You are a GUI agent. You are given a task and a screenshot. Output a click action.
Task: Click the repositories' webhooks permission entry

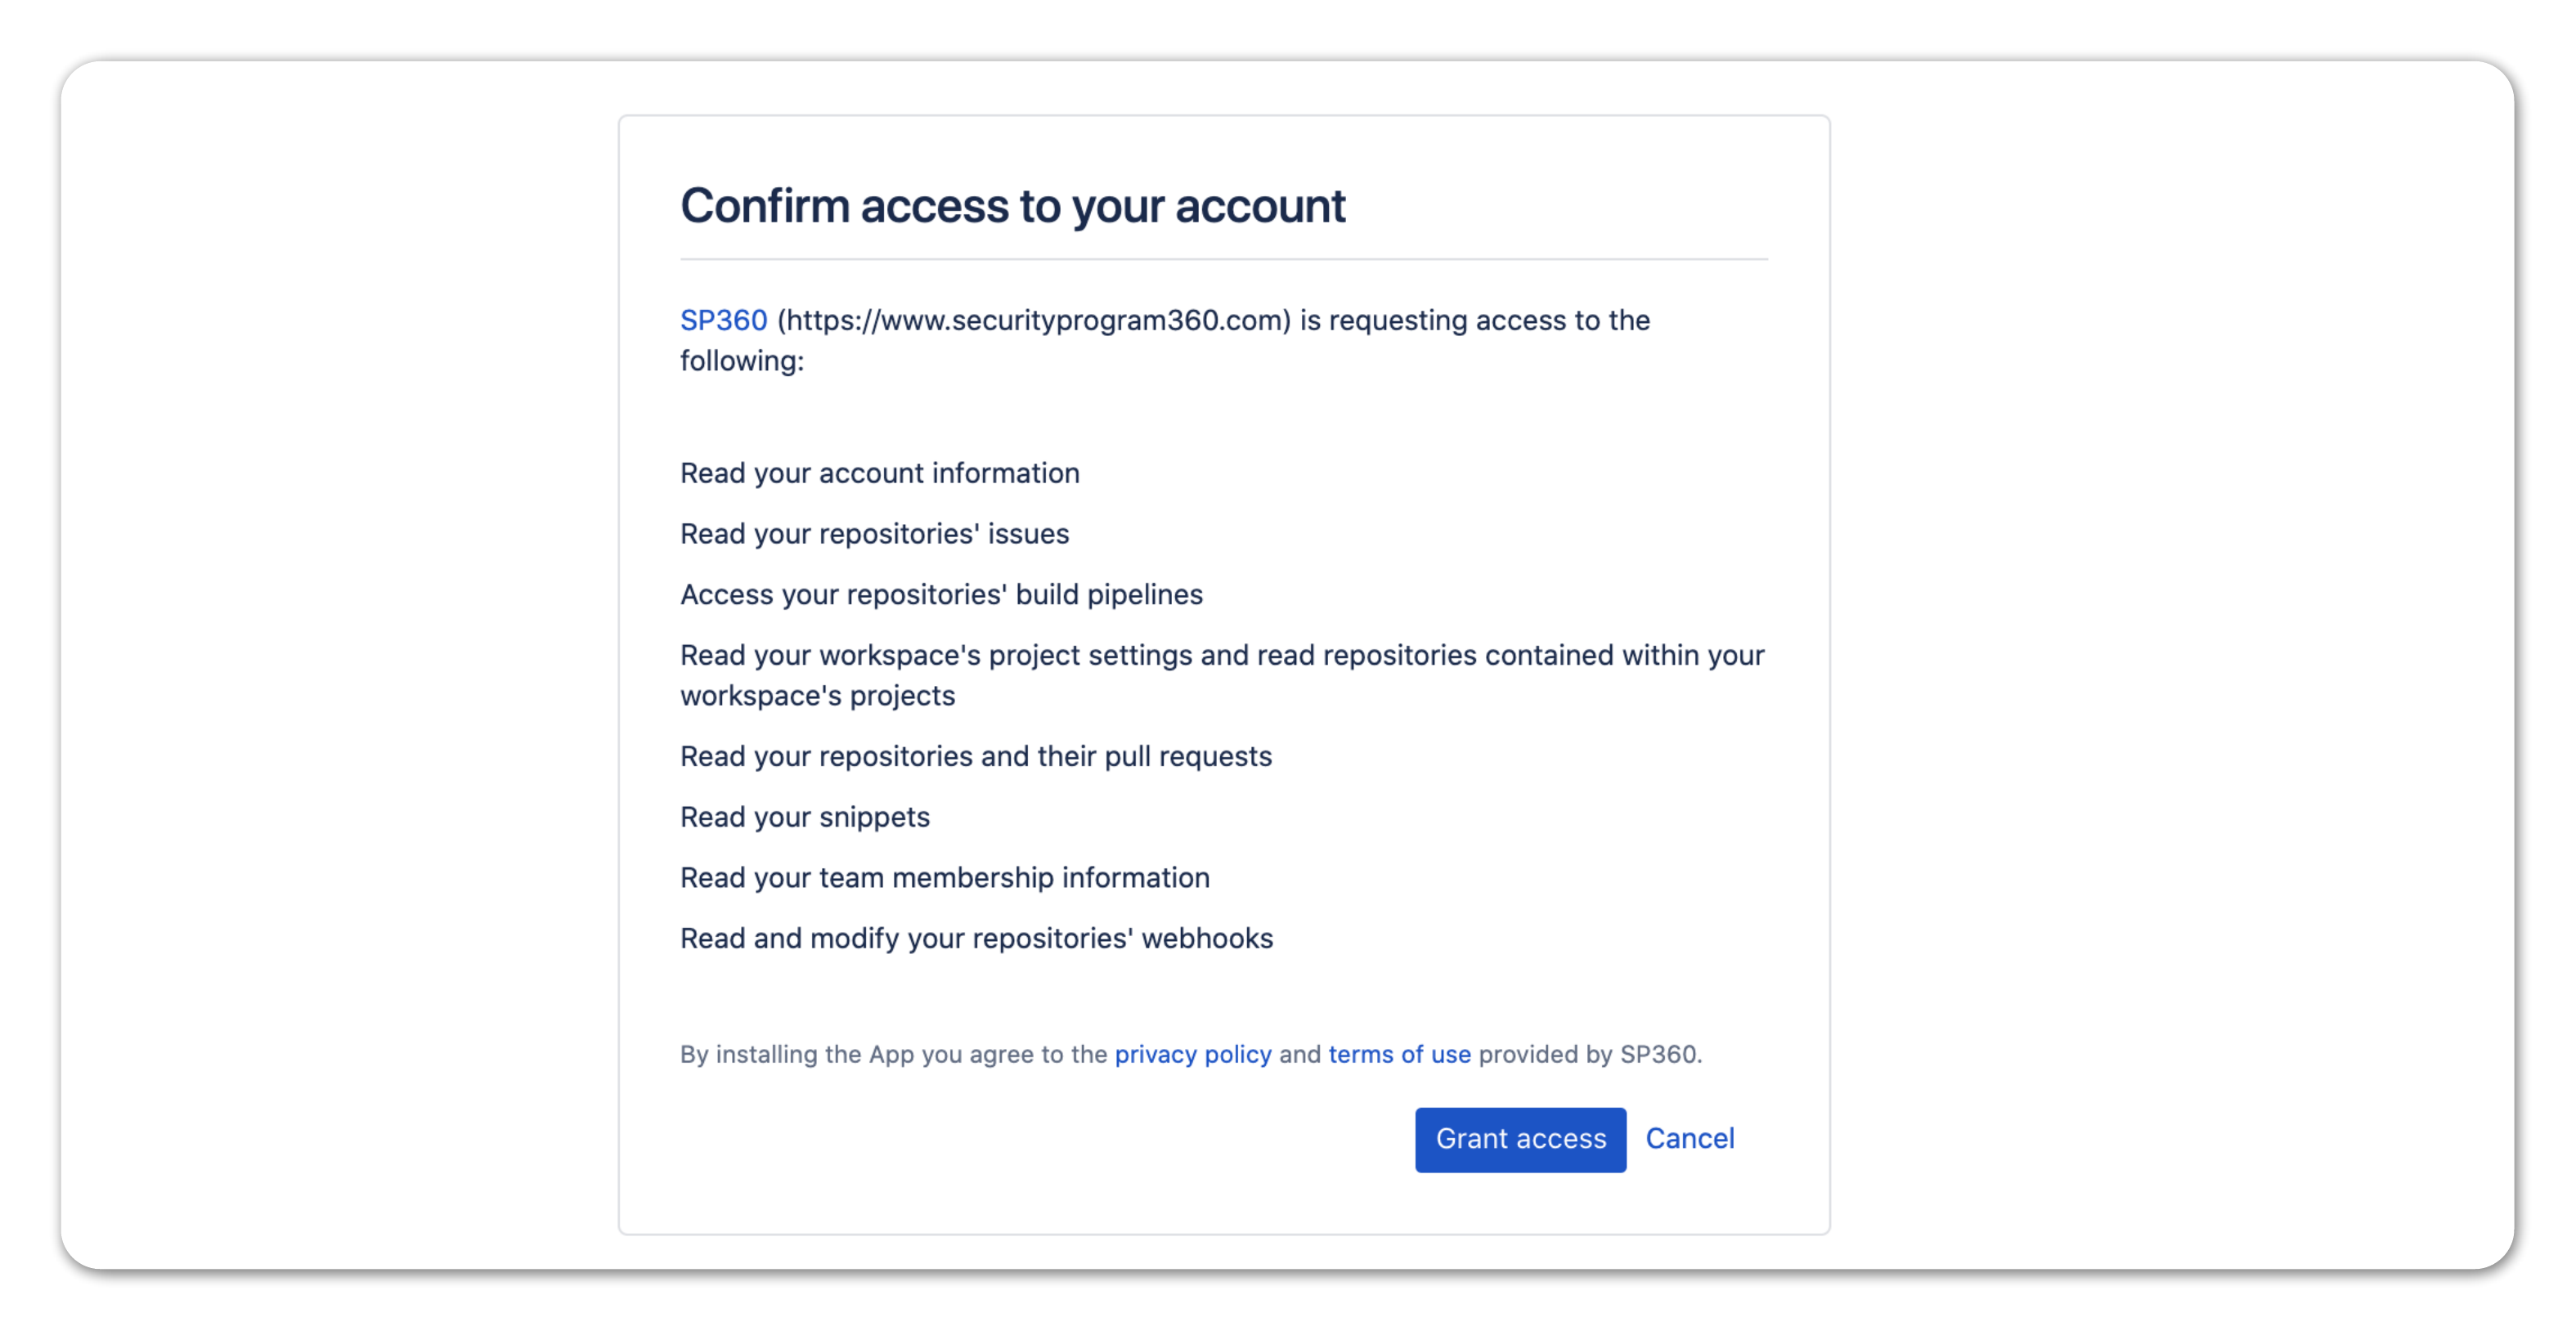tap(976, 938)
